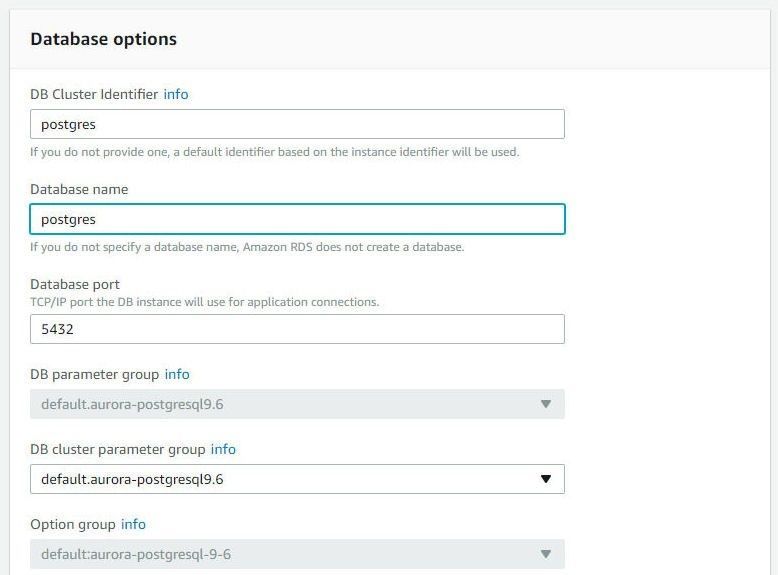Click the TCP/IP port description text
The height and width of the screenshot is (575, 778).
click(204, 302)
